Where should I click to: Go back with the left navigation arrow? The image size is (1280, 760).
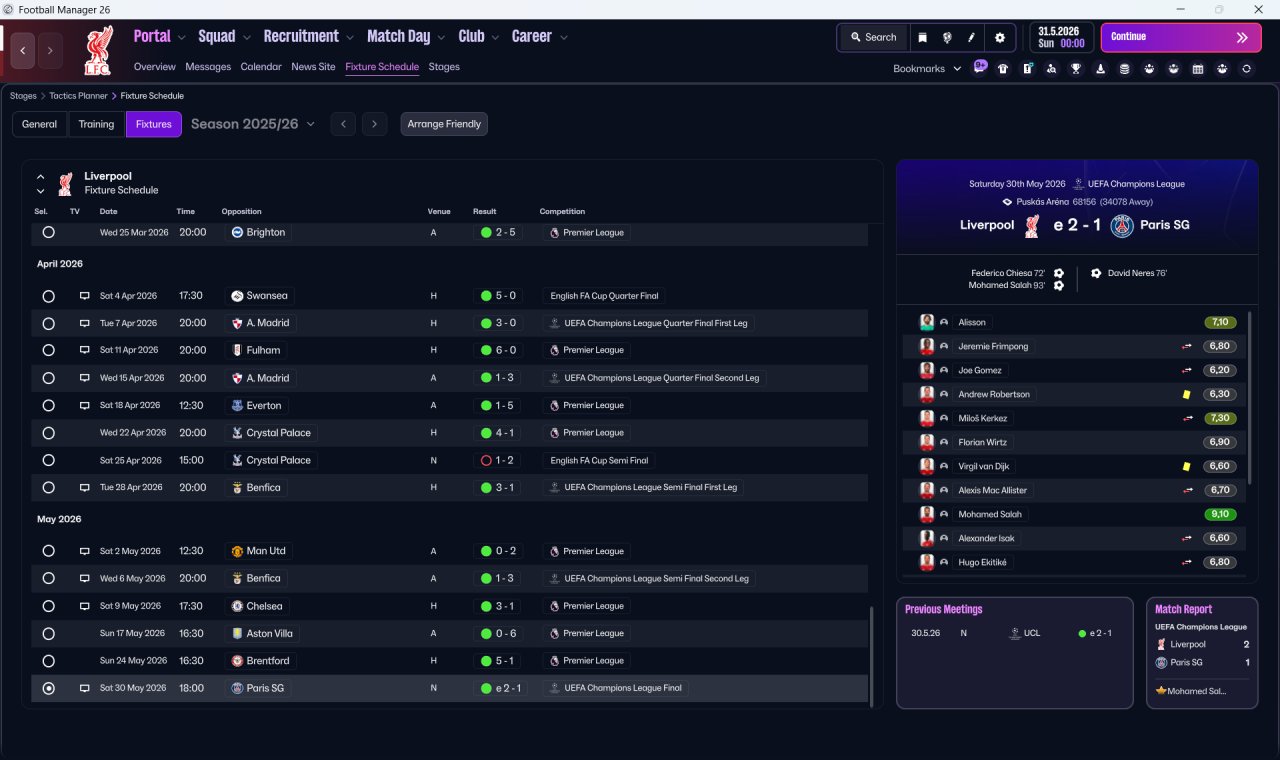point(24,50)
